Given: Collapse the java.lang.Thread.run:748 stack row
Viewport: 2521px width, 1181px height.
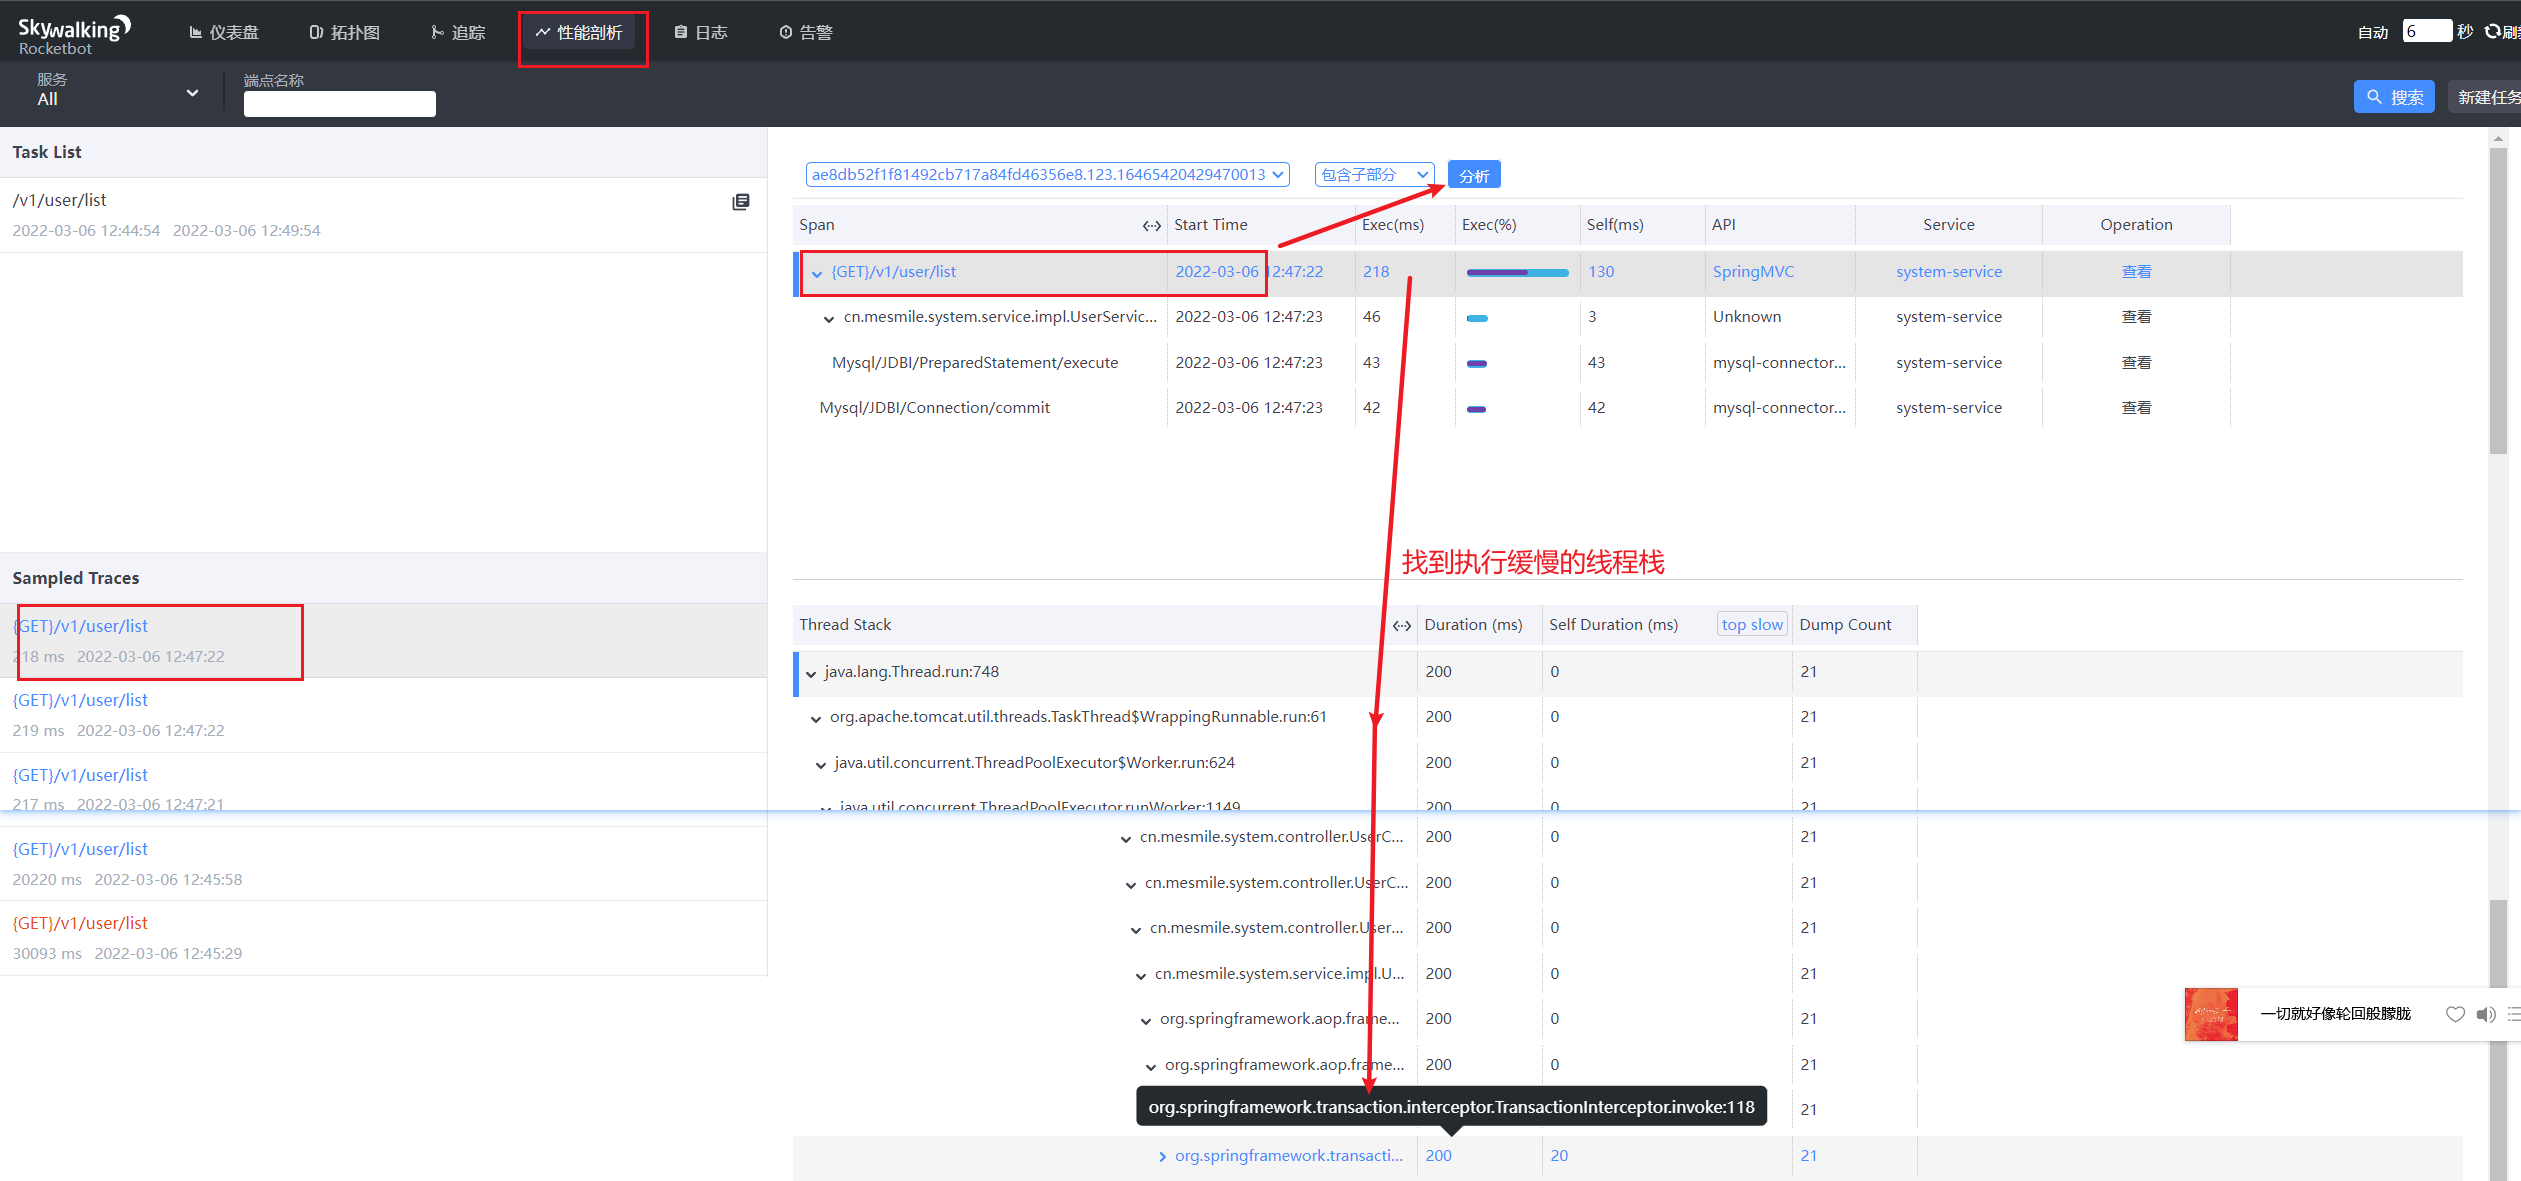Looking at the screenshot, I should [x=811, y=673].
